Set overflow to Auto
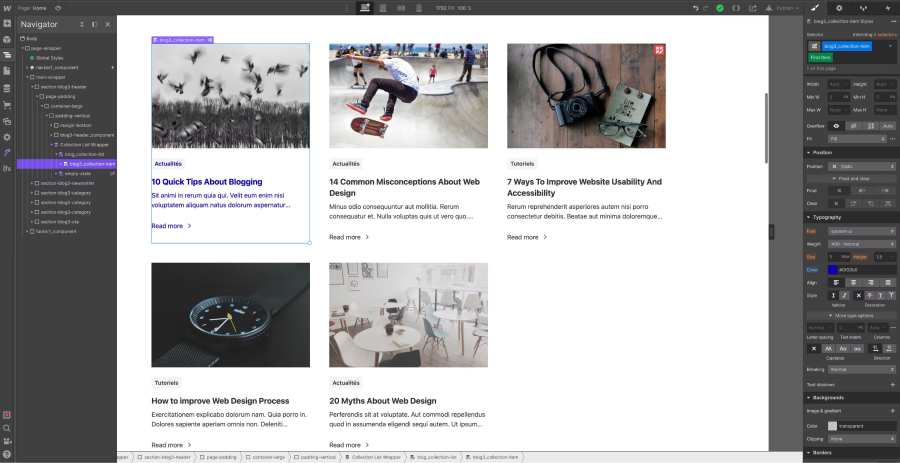 [x=888, y=126]
